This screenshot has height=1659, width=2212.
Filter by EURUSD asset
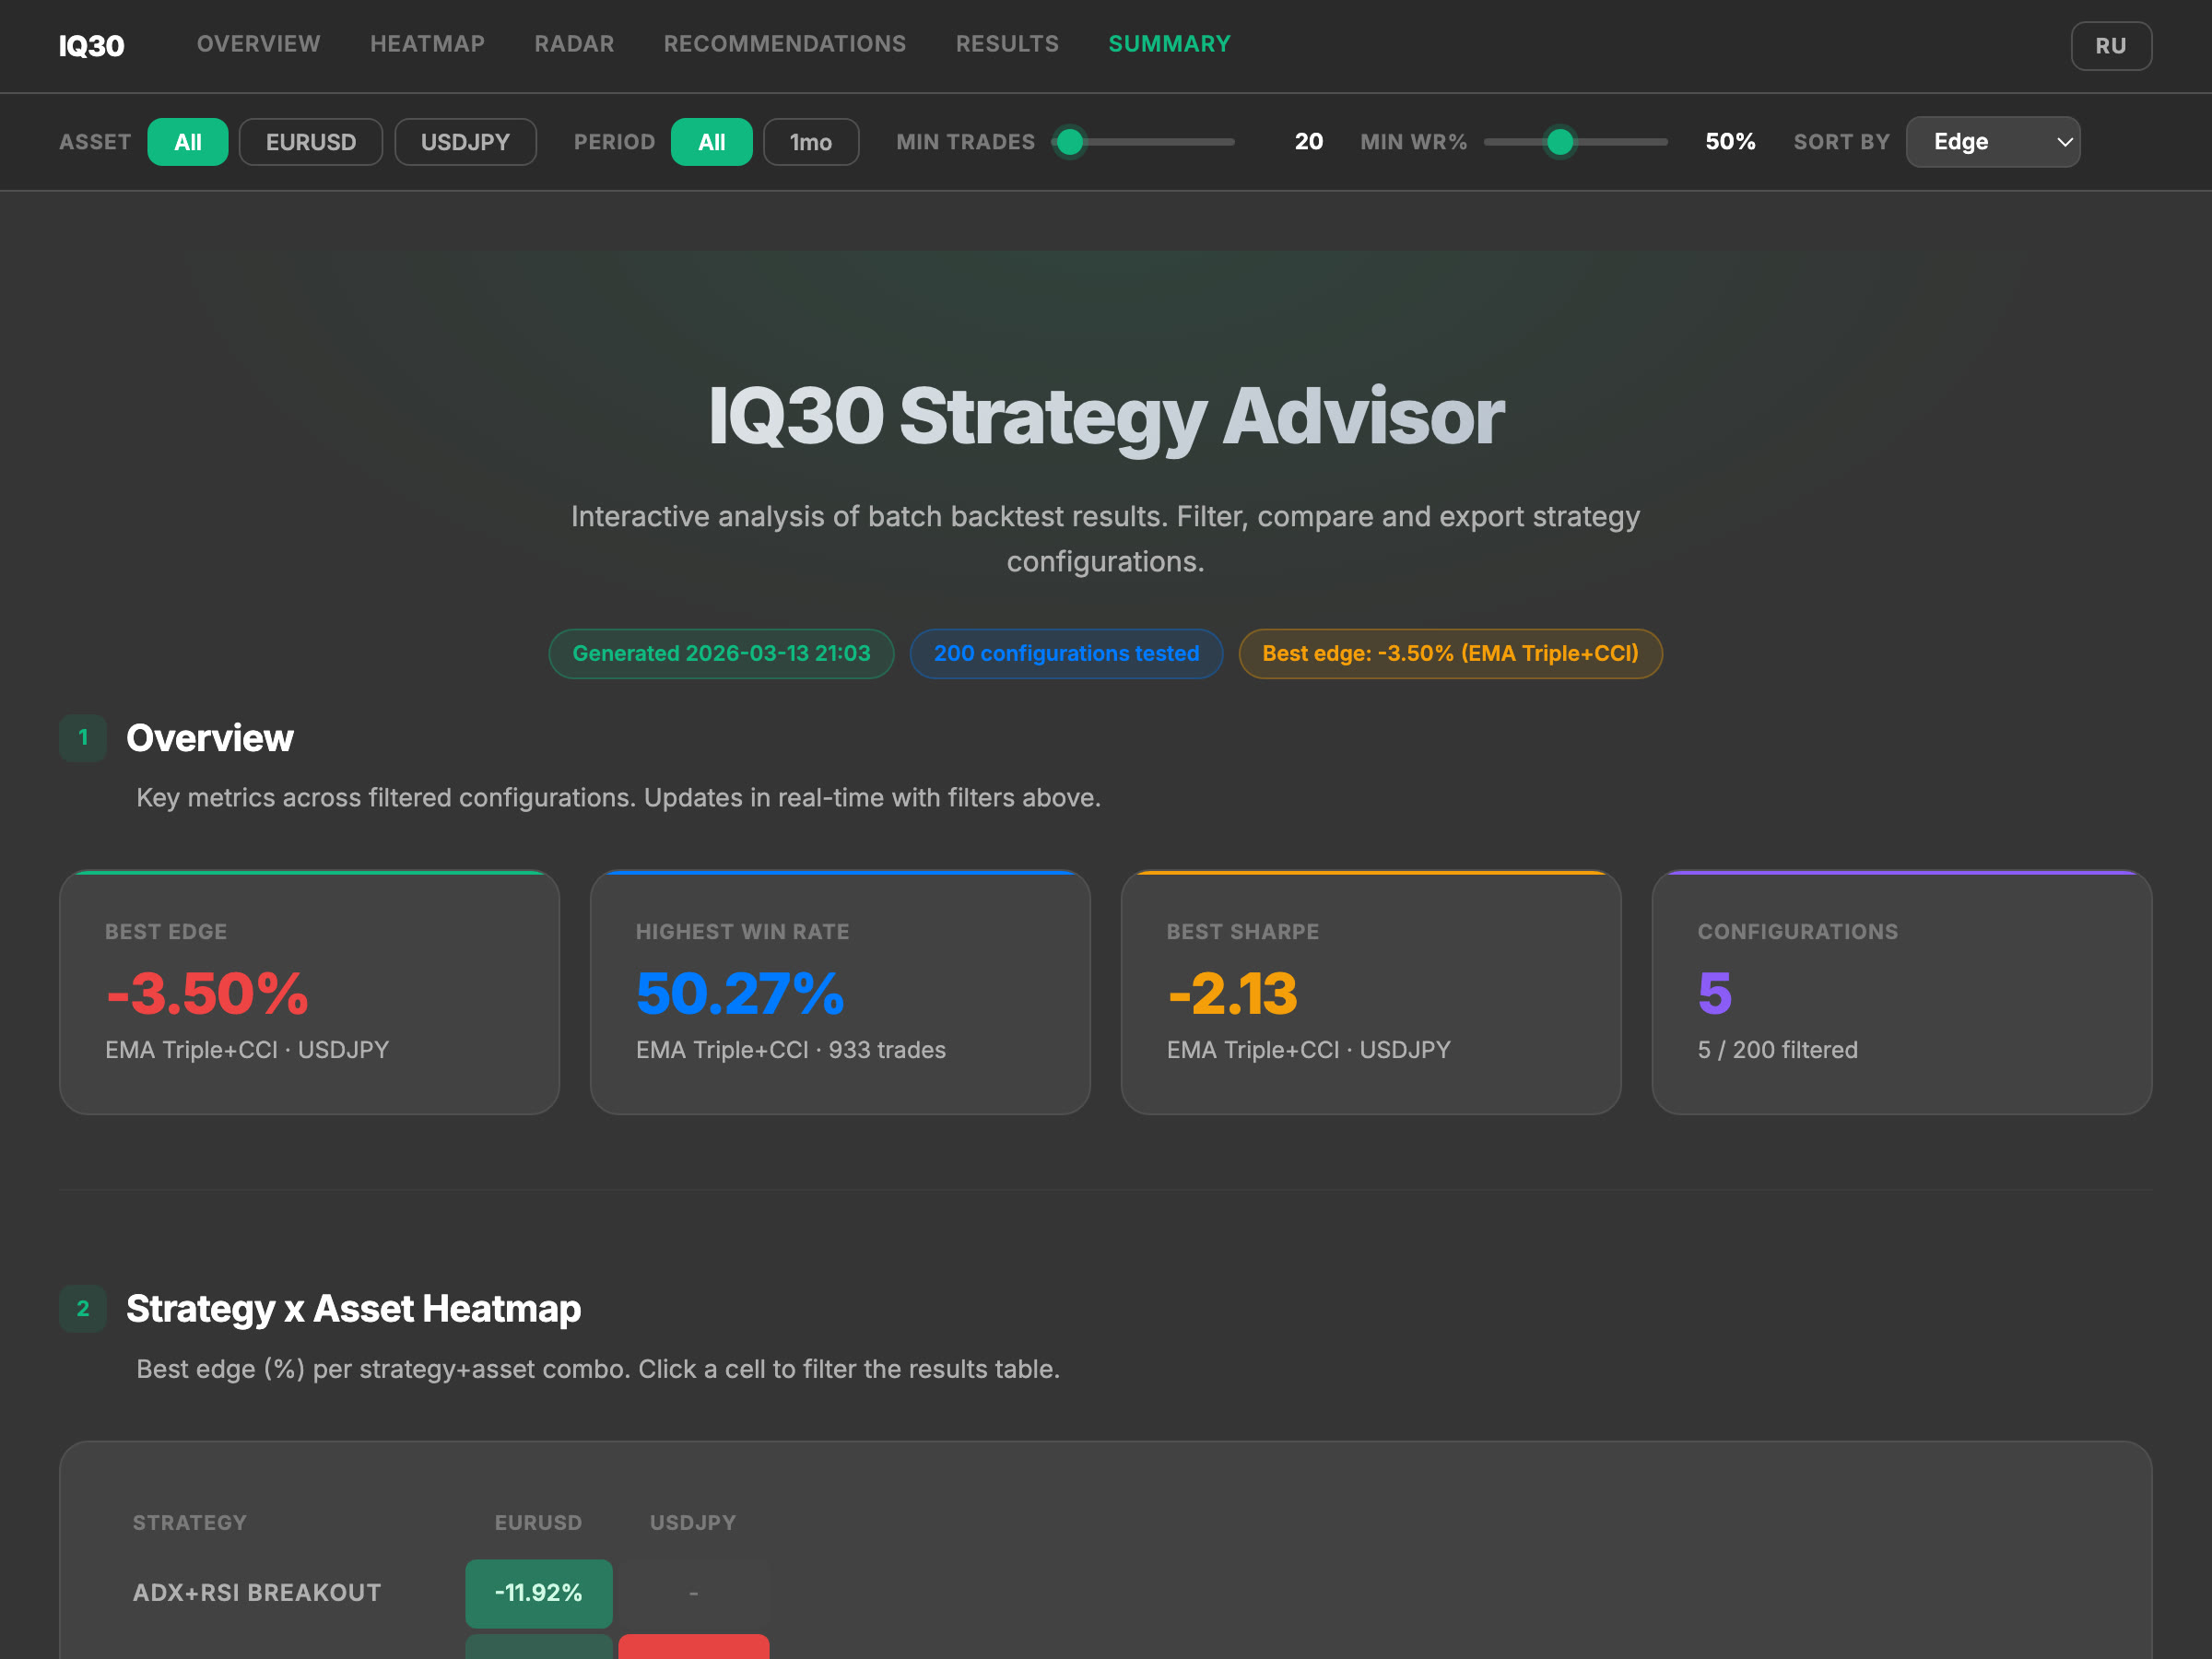[x=310, y=142]
